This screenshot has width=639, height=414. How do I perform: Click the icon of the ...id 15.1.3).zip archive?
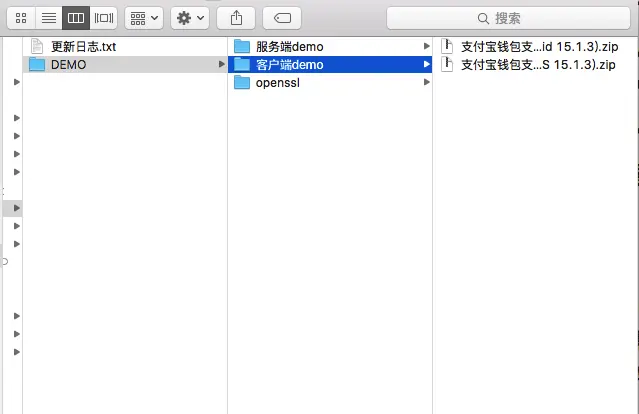(447, 46)
